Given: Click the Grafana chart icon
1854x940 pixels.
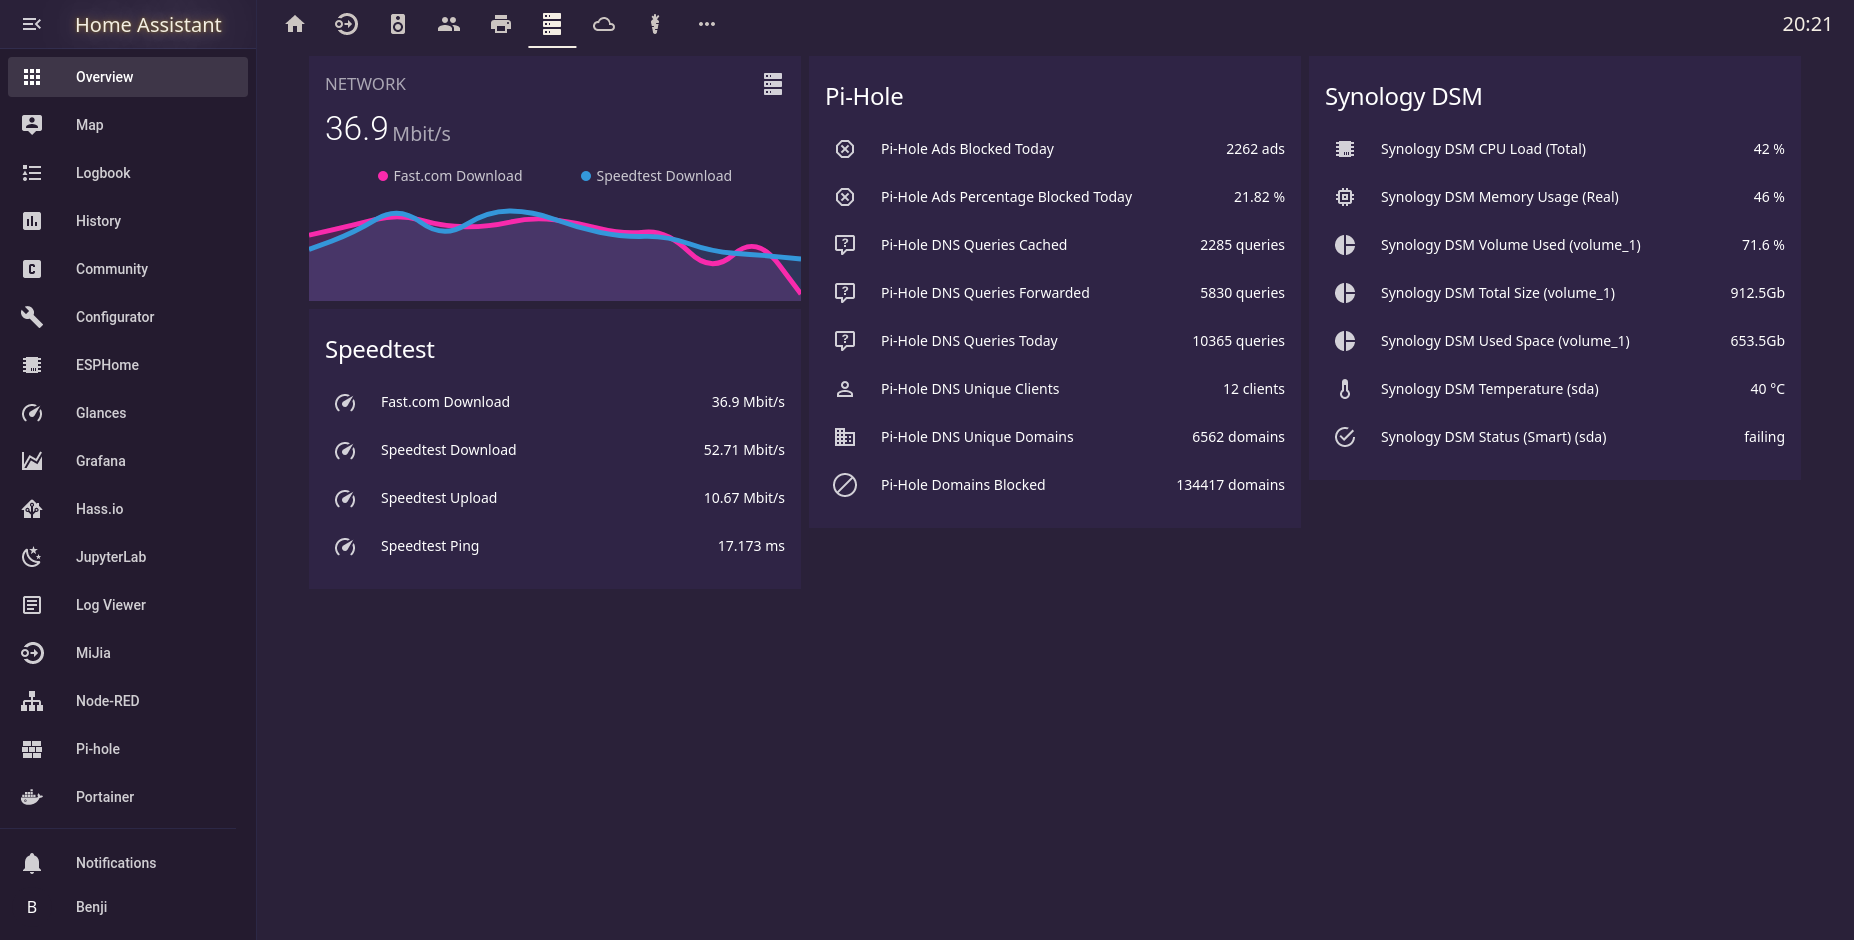Looking at the screenshot, I should pyautogui.click(x=32, y=461).
